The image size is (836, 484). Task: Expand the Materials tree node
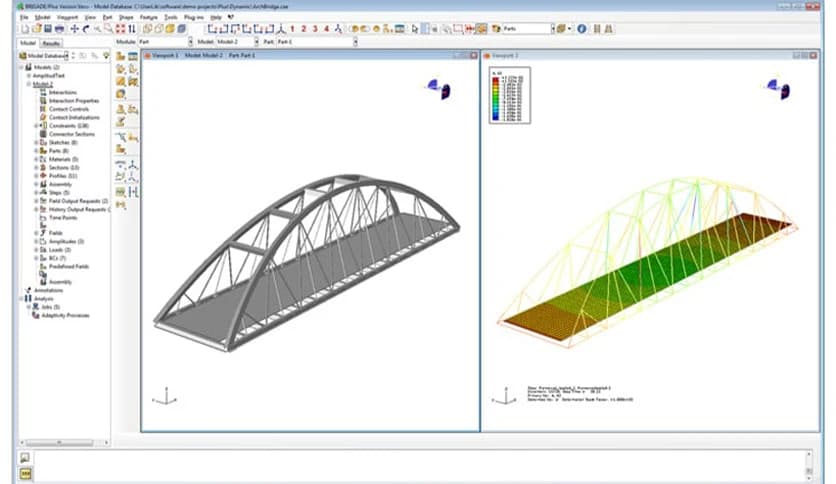(36, 159)
